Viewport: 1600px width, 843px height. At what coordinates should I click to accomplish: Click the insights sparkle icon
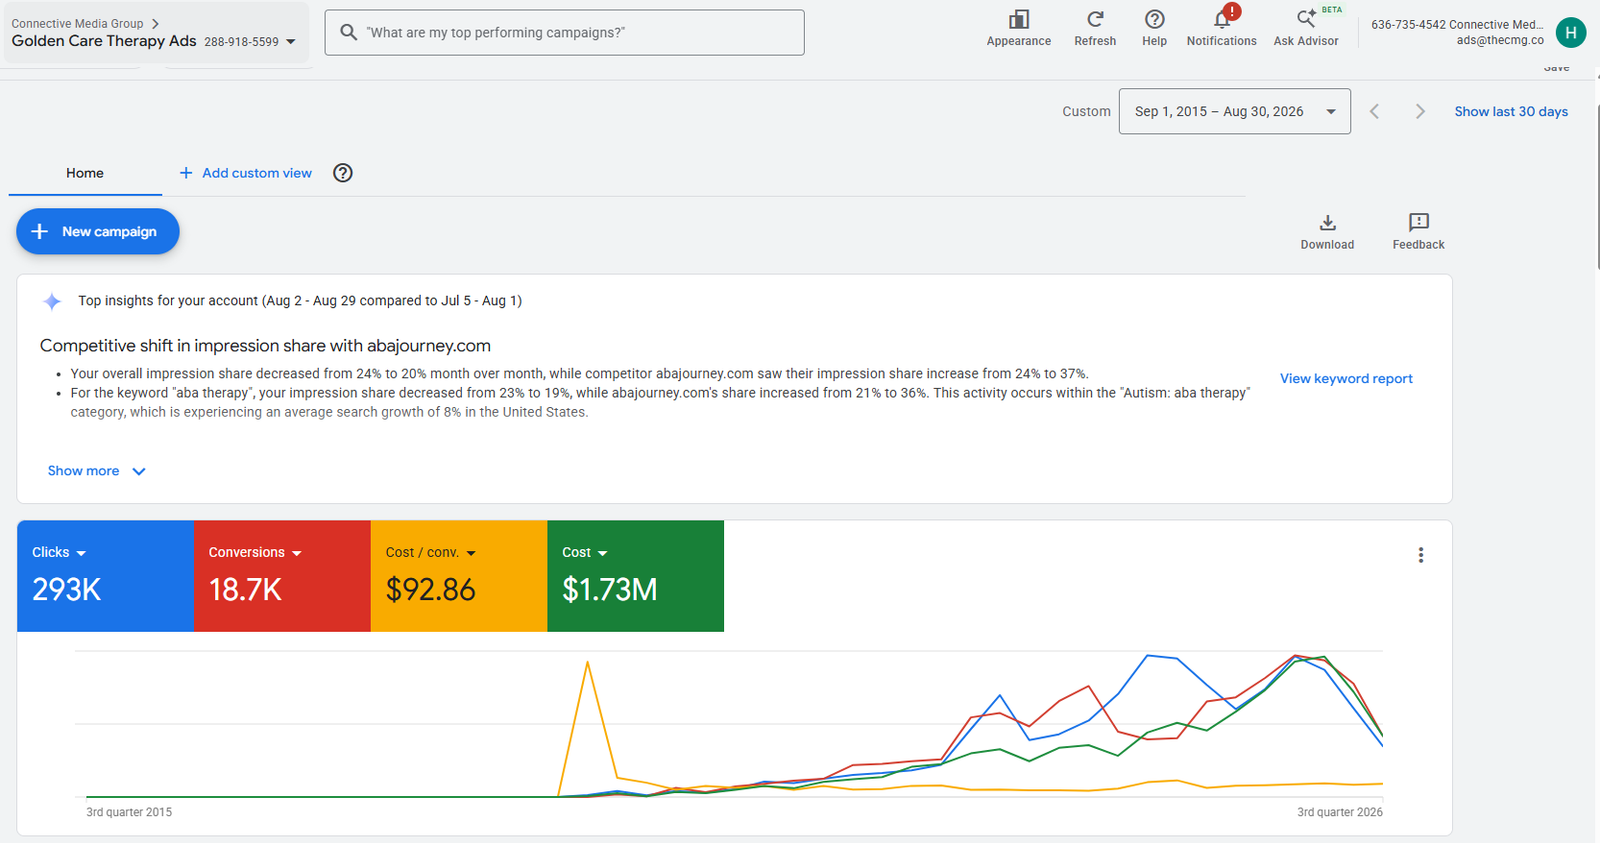pos(52,301)
